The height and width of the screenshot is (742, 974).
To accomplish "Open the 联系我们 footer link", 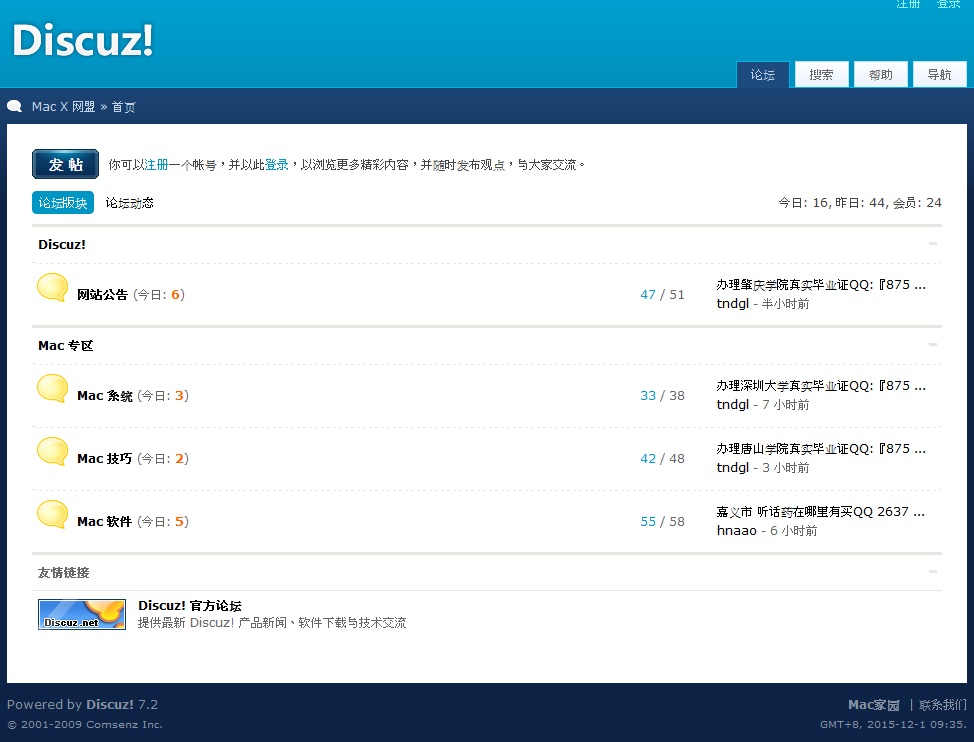I will pyautogui.click(x=943, y=705).
